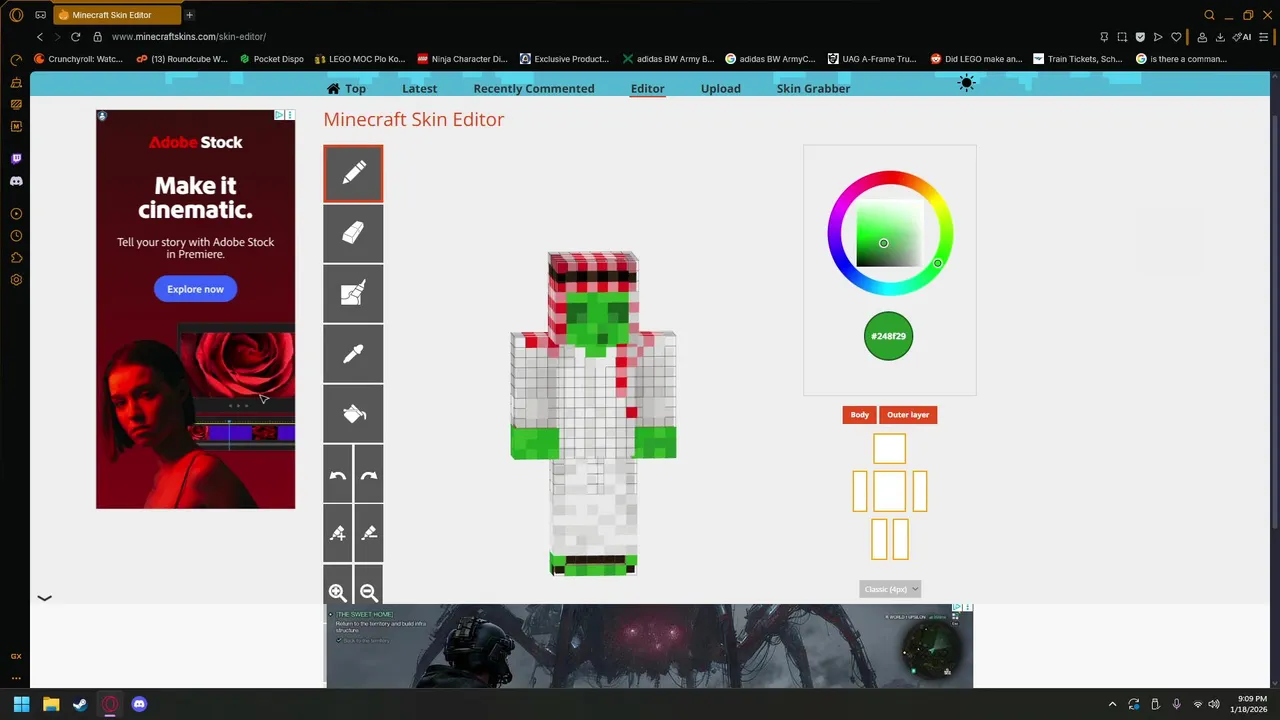
Task: Toggle the Outer layer visibility
Action: pyautogui.click(x=908, y=415)
